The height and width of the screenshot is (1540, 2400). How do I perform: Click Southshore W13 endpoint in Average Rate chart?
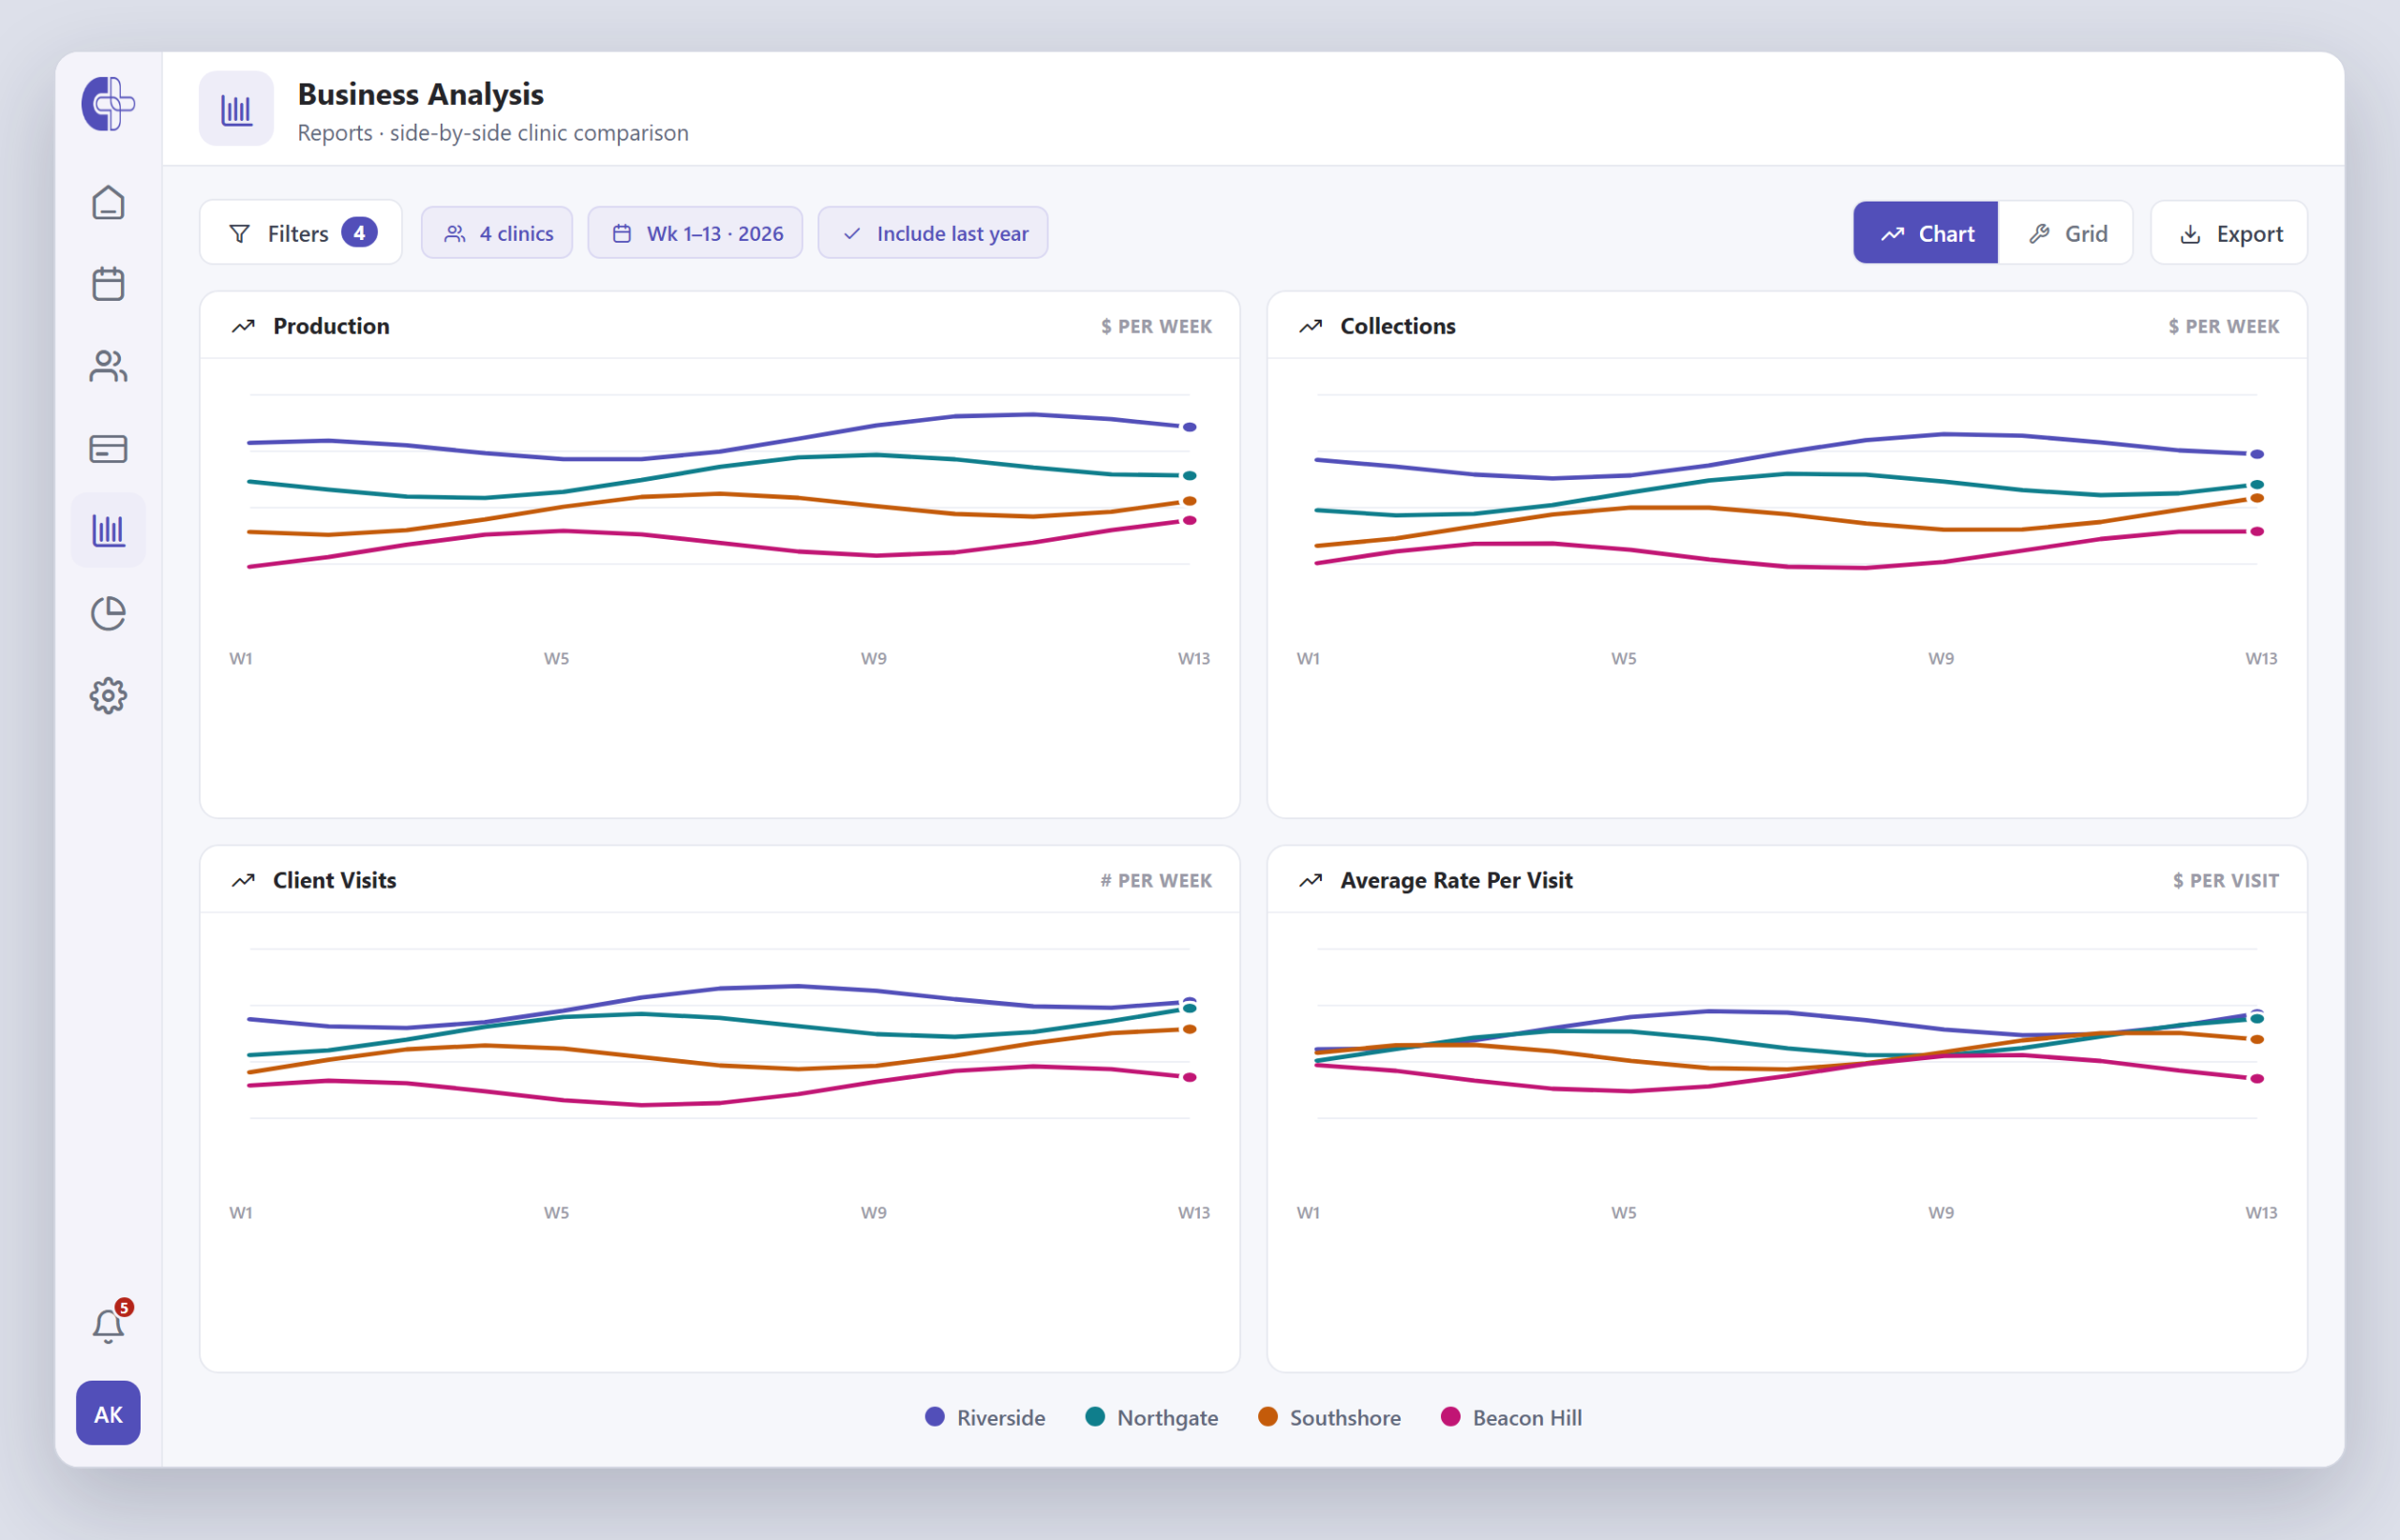2257,1040
